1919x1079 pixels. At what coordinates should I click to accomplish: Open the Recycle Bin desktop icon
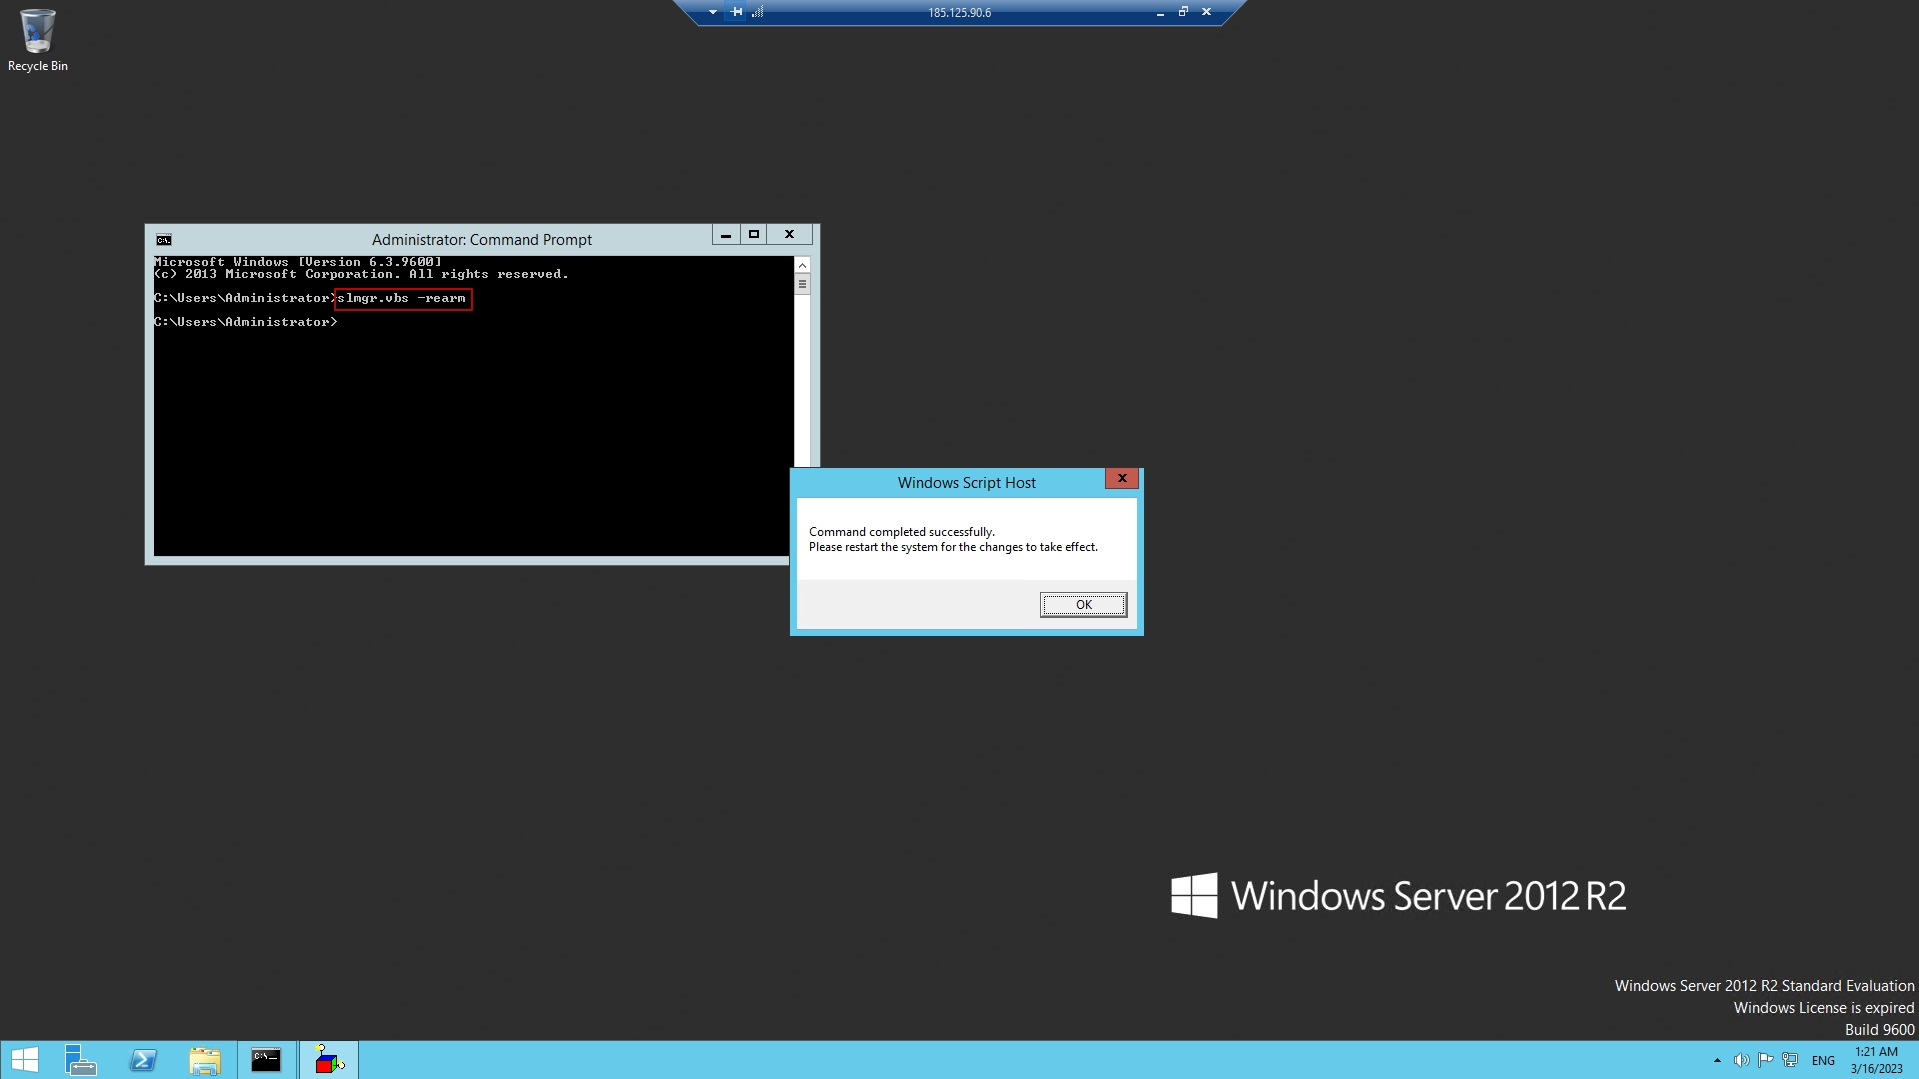(38, 41)
